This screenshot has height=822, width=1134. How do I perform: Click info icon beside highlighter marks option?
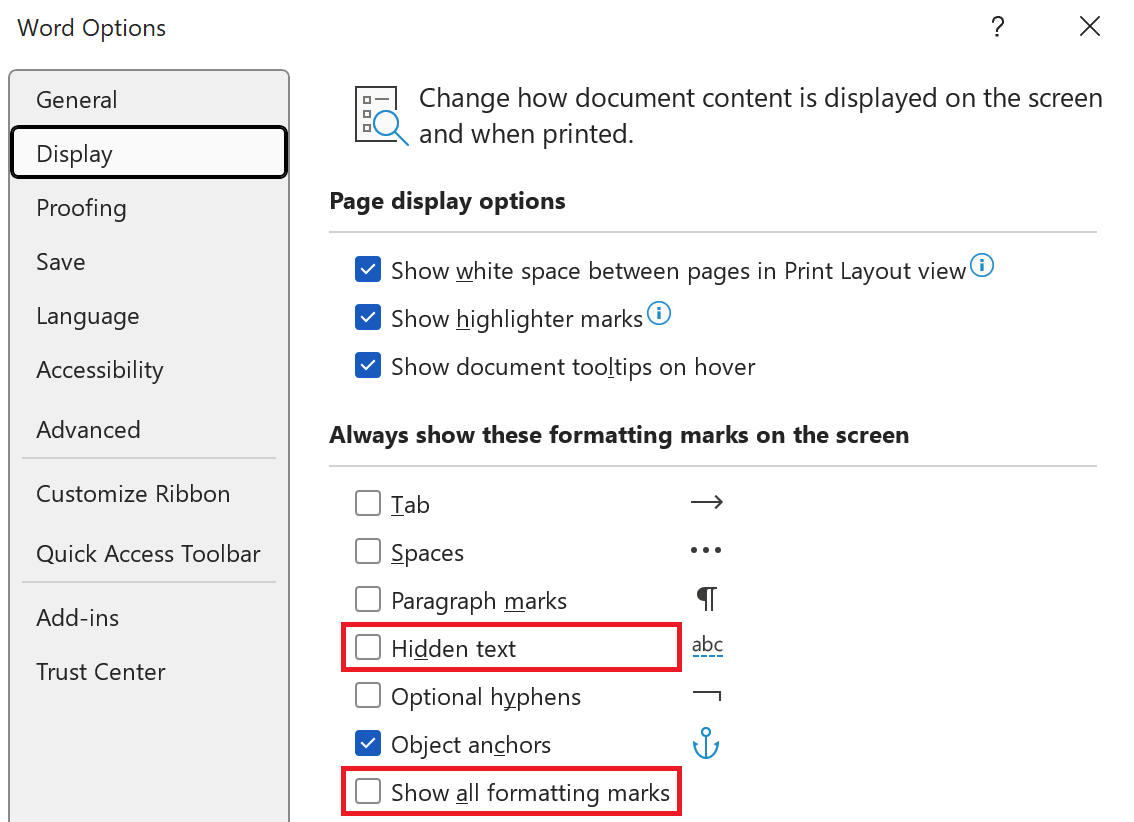659,313
